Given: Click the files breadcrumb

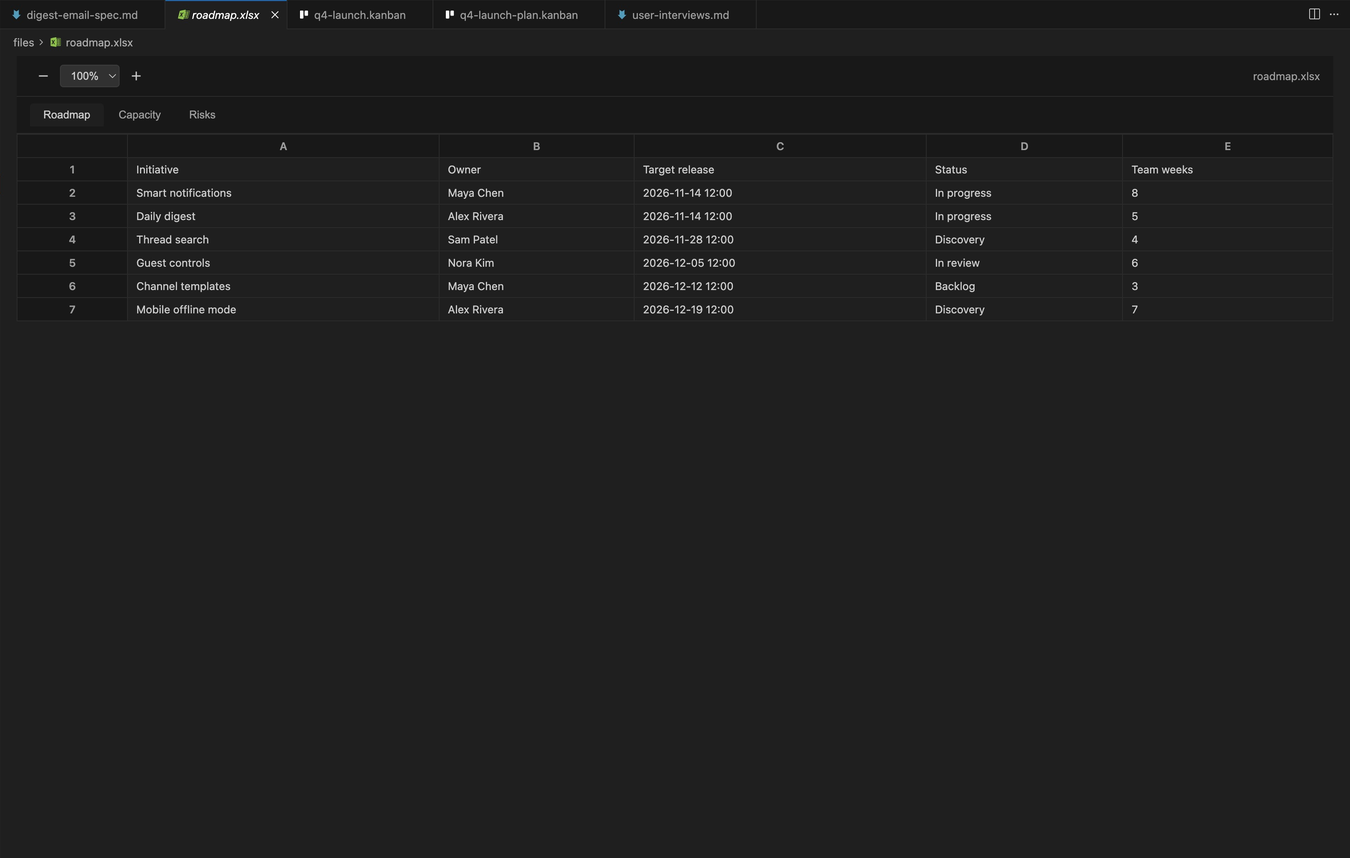Looking at the screenshot, I should click(x=24, y=43).
